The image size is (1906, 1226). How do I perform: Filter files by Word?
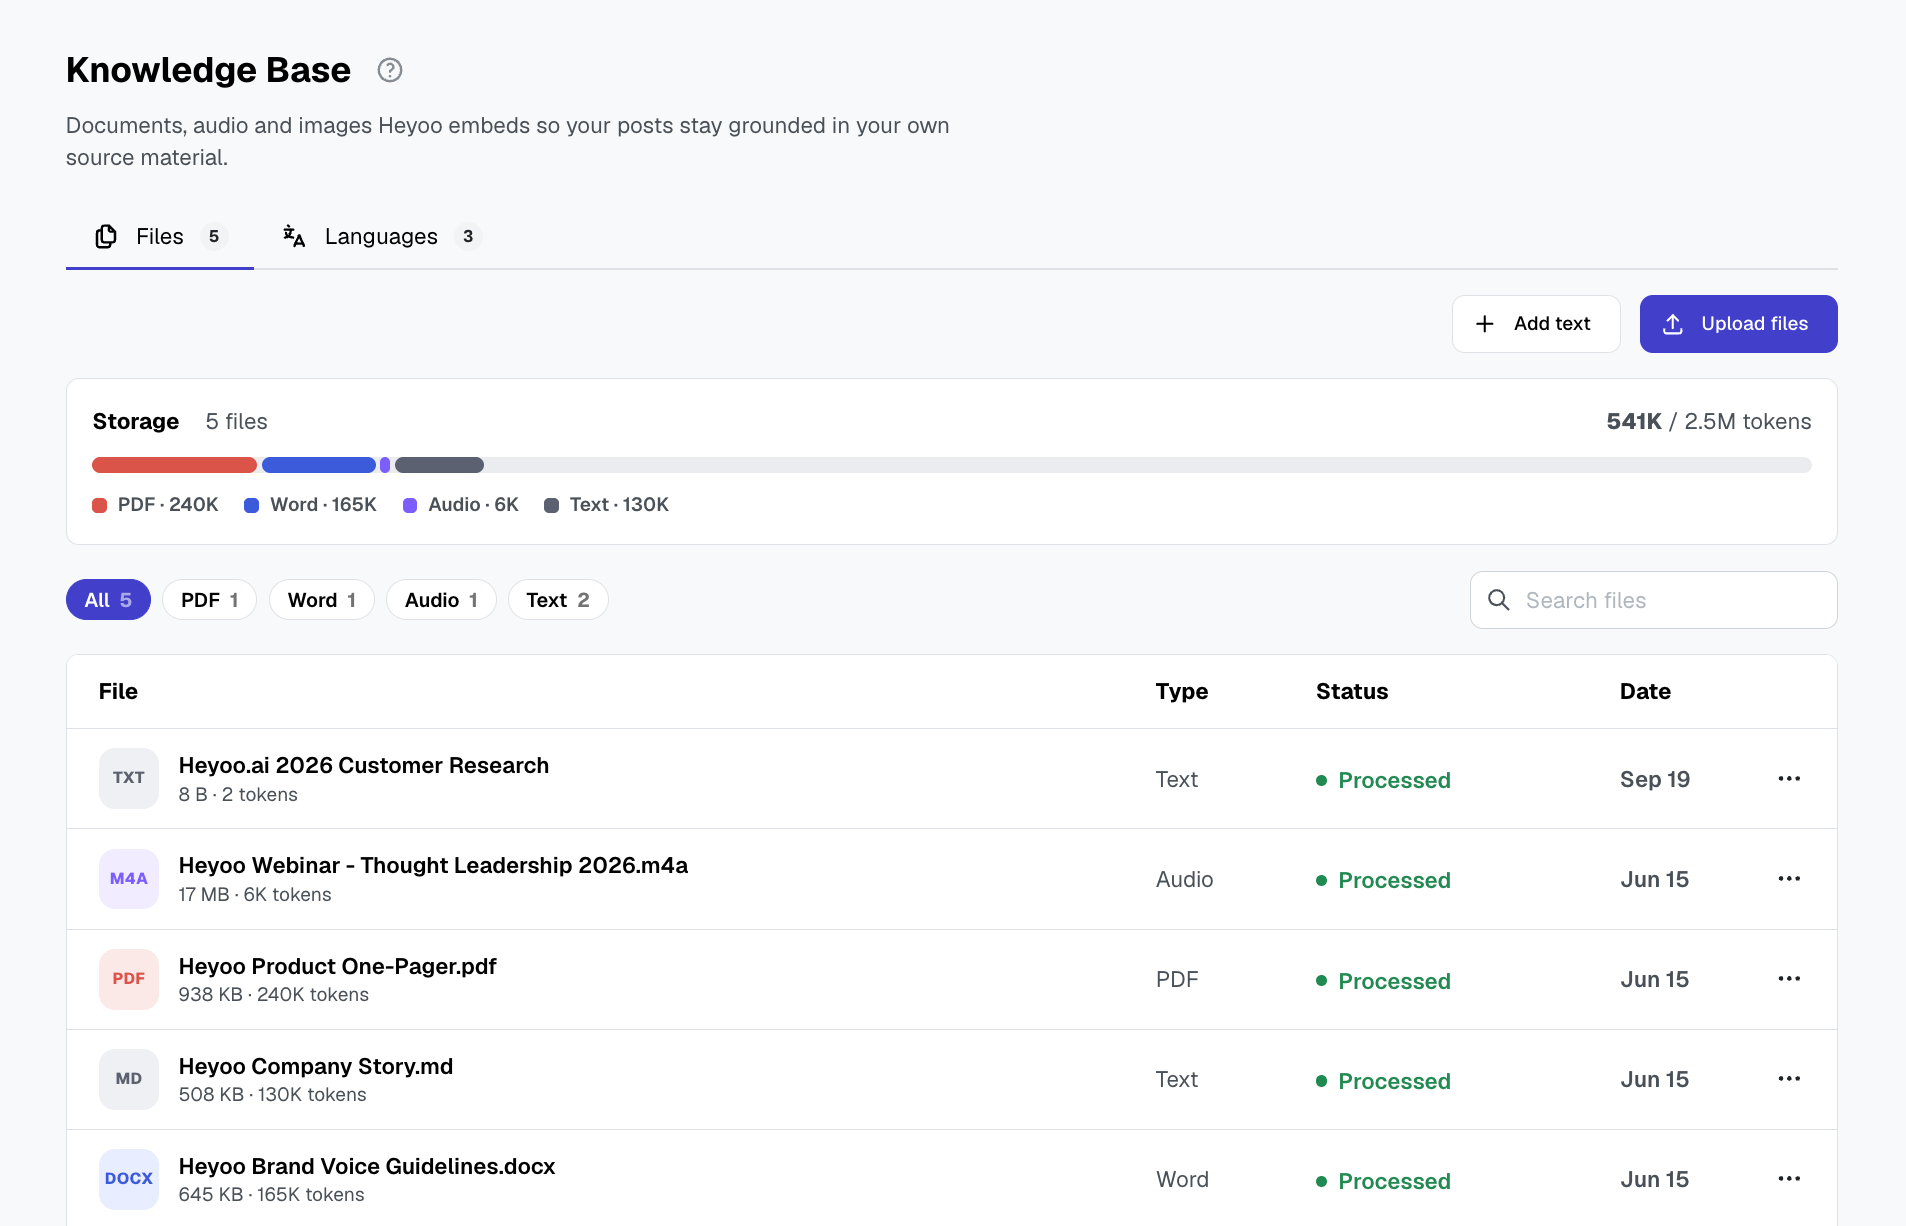coord(321,600)
